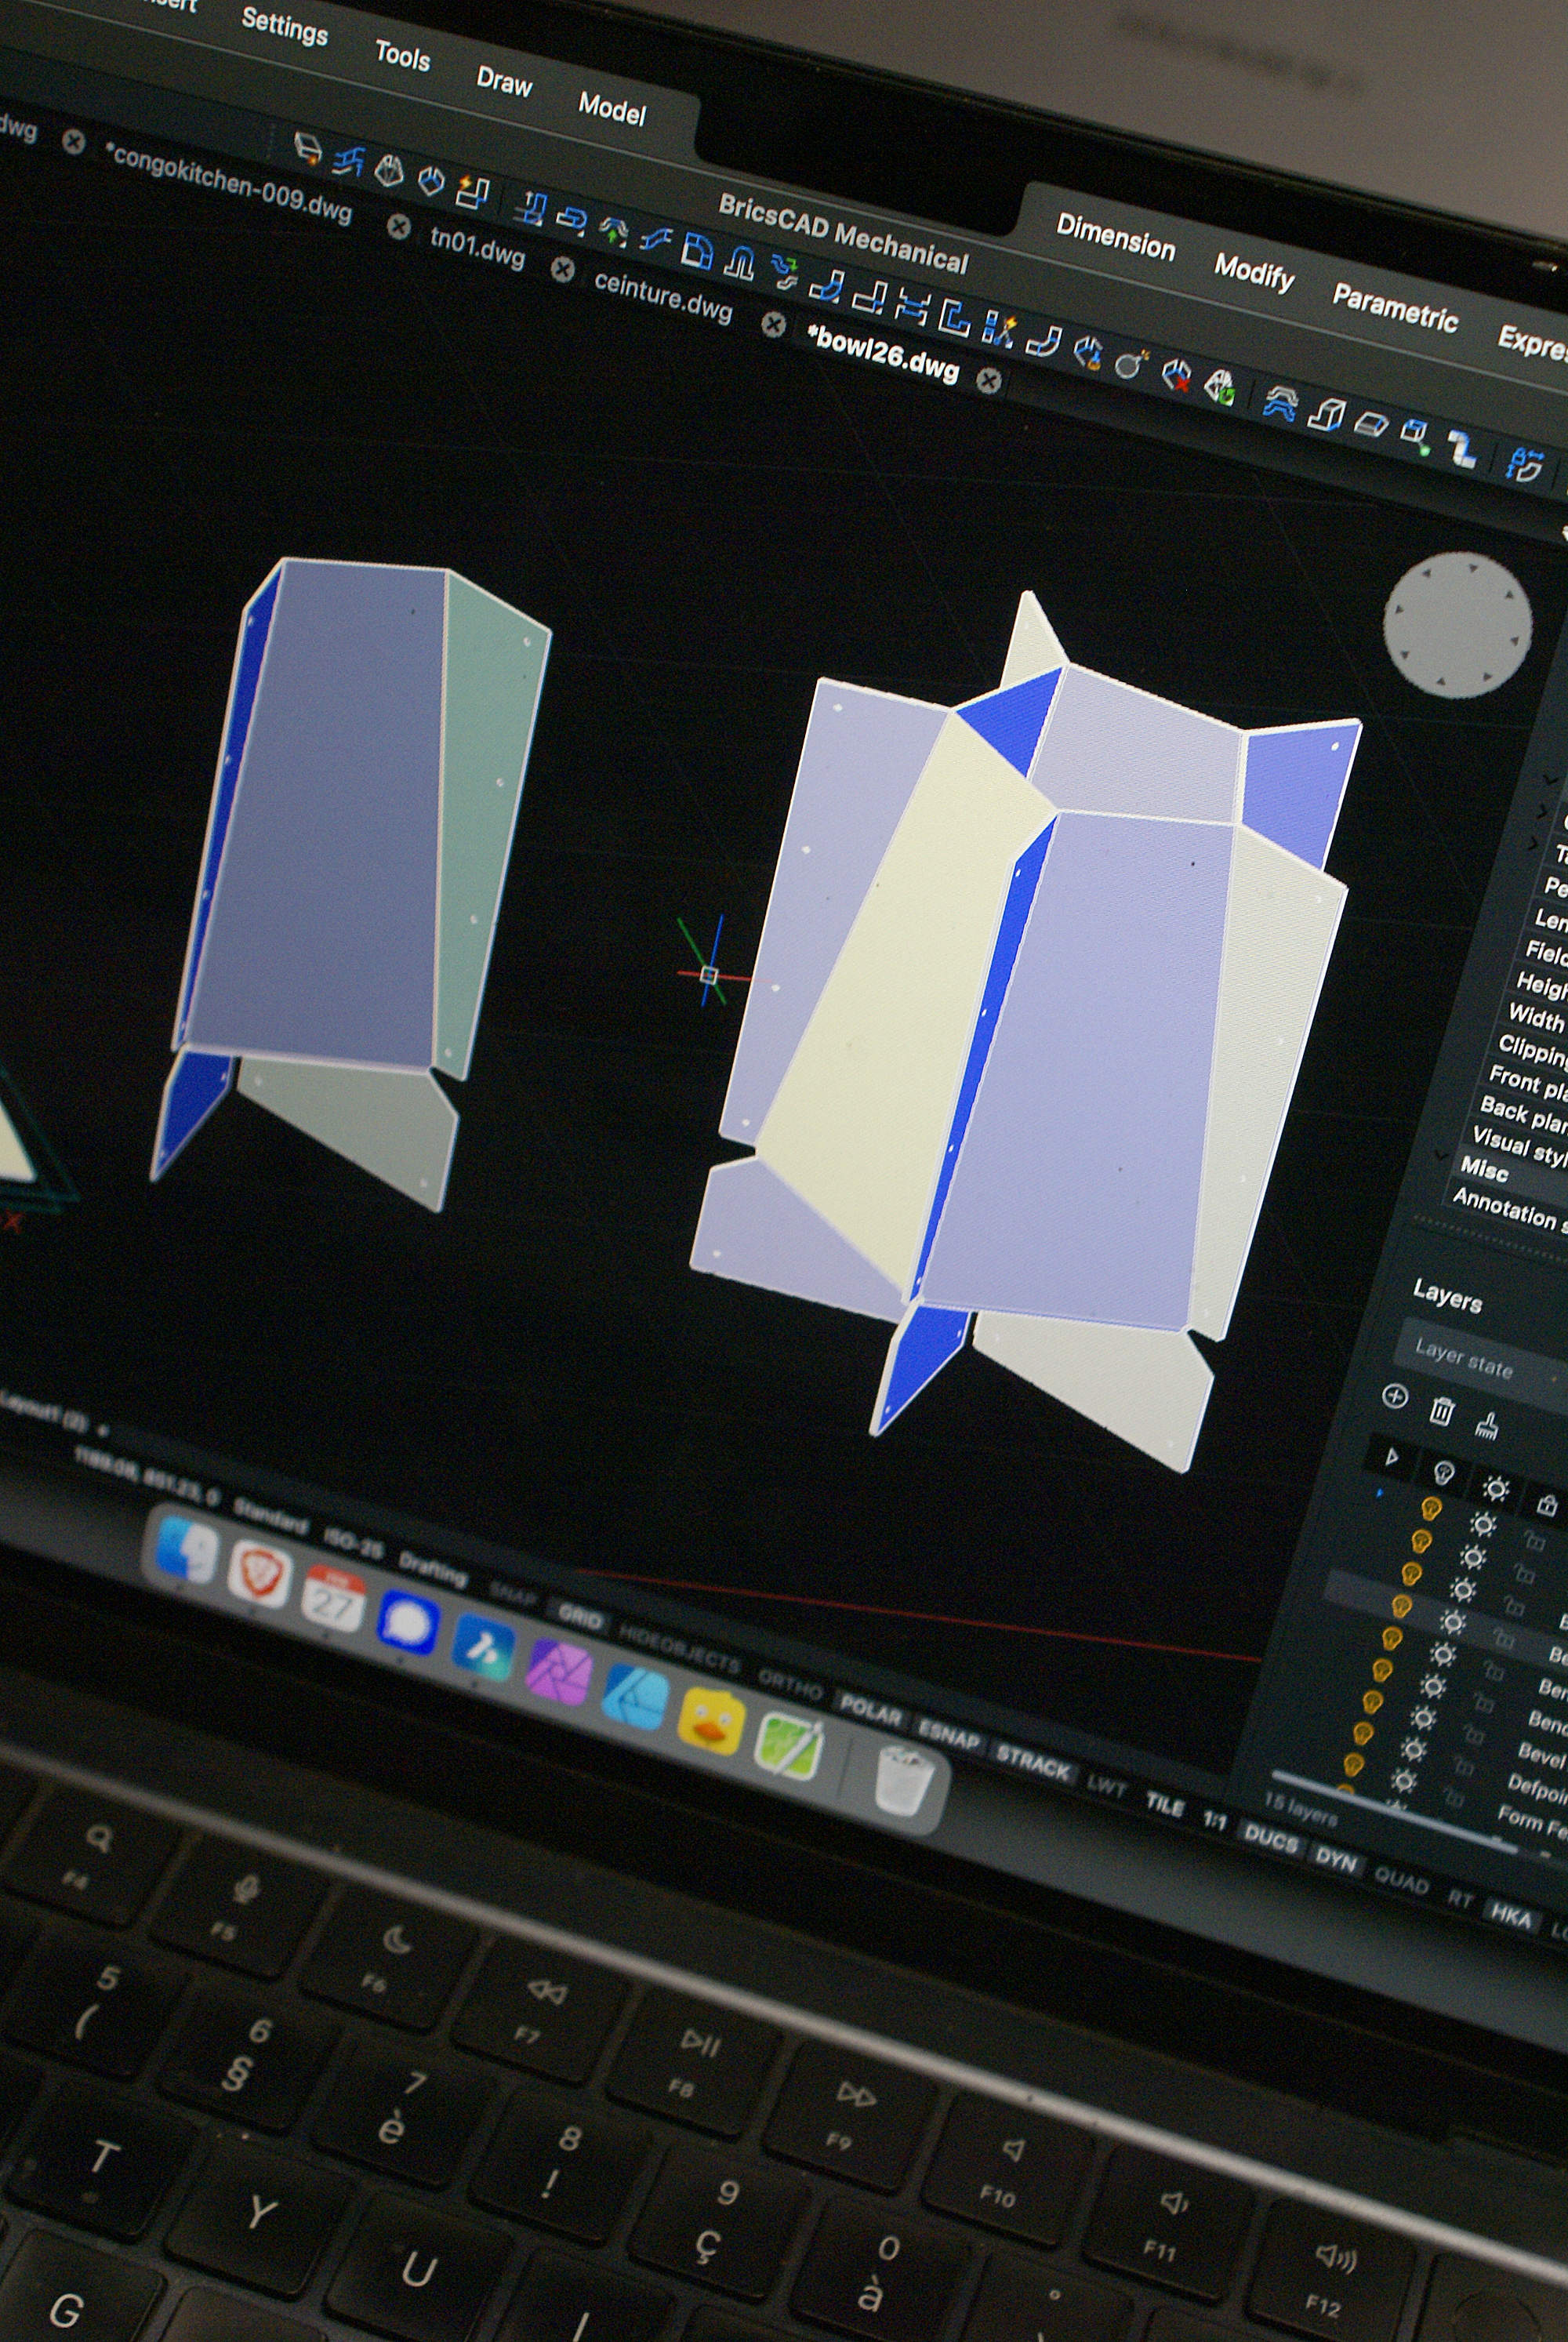This screenshot has width=1568, height=2342.
Task: Switch to the congokitchen-009.dwg tab
Action: coord(229,184)
